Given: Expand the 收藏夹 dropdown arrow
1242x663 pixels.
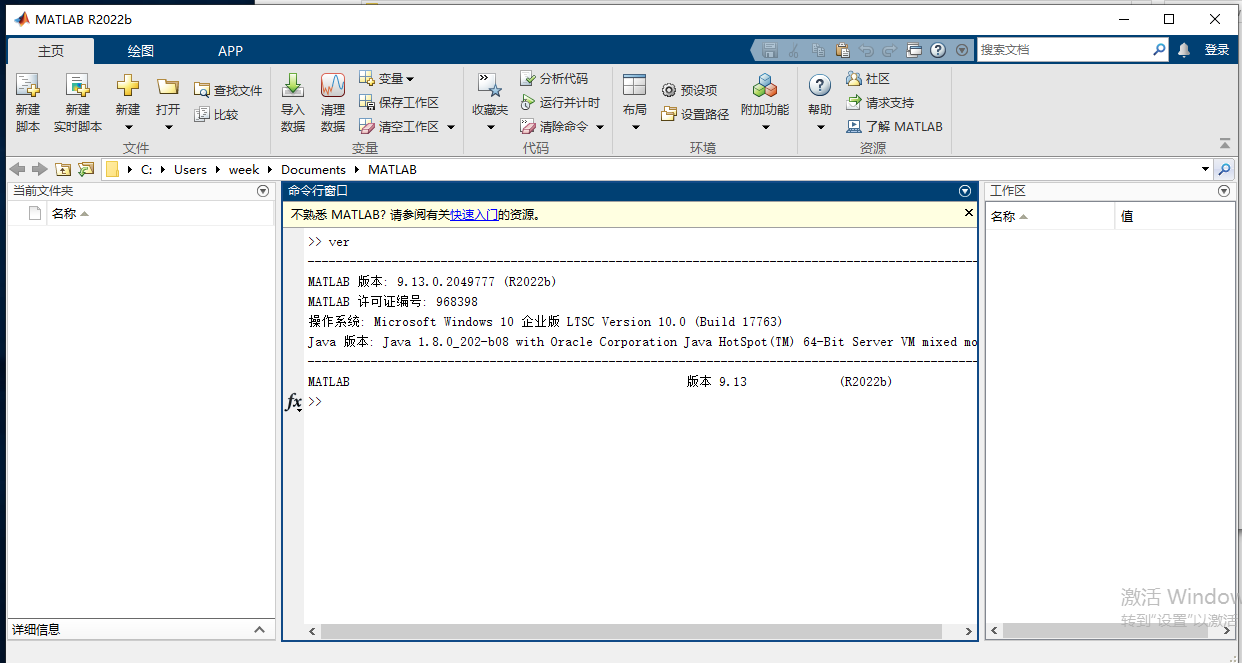Looking at the screenshot, I should pos(490,127).
